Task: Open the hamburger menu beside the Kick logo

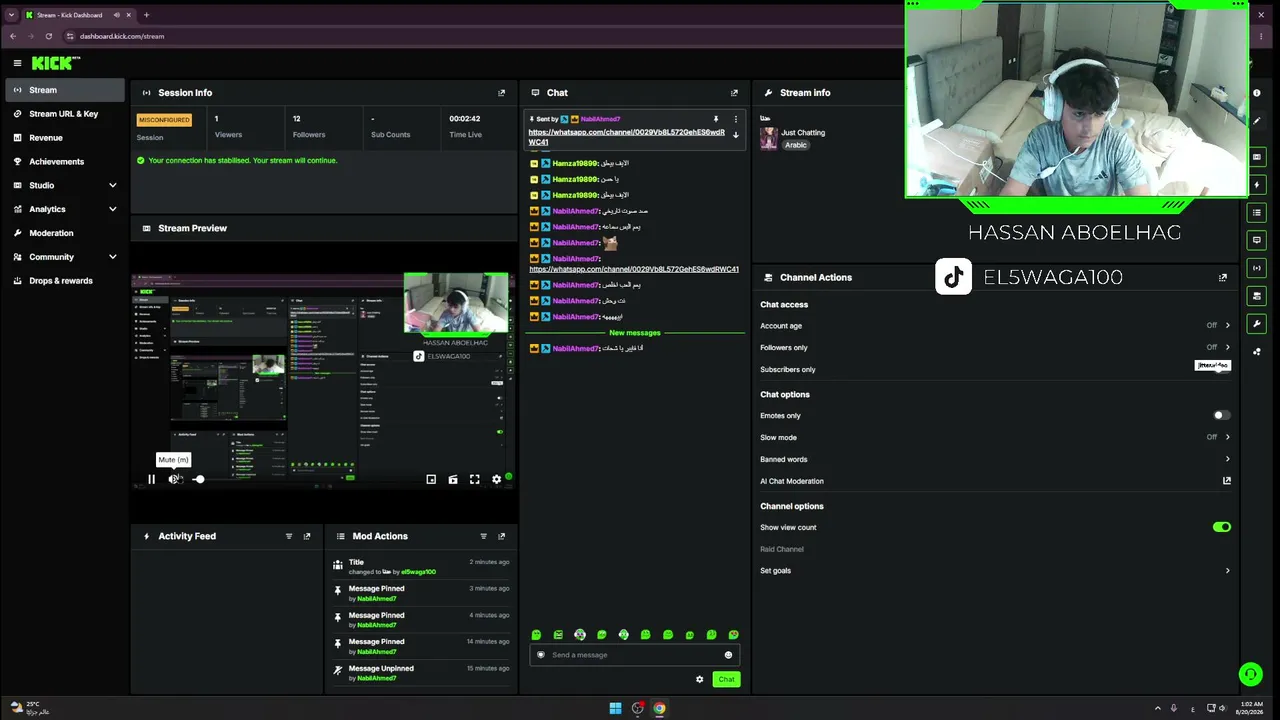Action: pos(17,63)
